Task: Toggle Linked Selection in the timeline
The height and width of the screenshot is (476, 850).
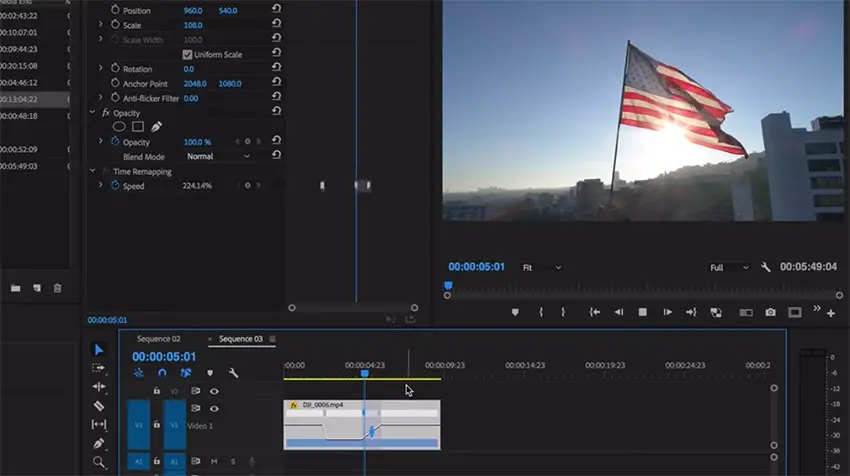Action: 186,373
